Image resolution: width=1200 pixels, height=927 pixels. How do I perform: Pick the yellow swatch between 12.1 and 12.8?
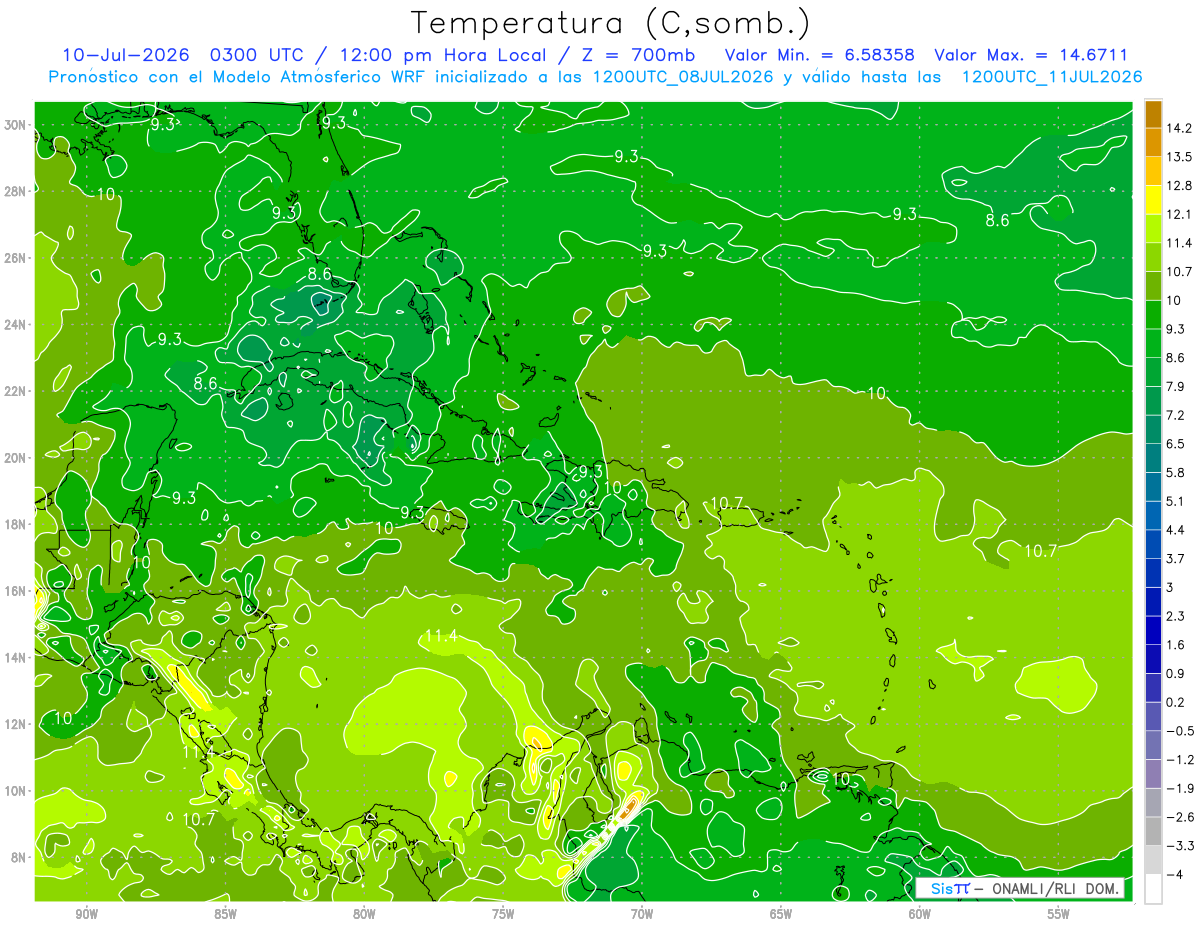pos(1152,200)
